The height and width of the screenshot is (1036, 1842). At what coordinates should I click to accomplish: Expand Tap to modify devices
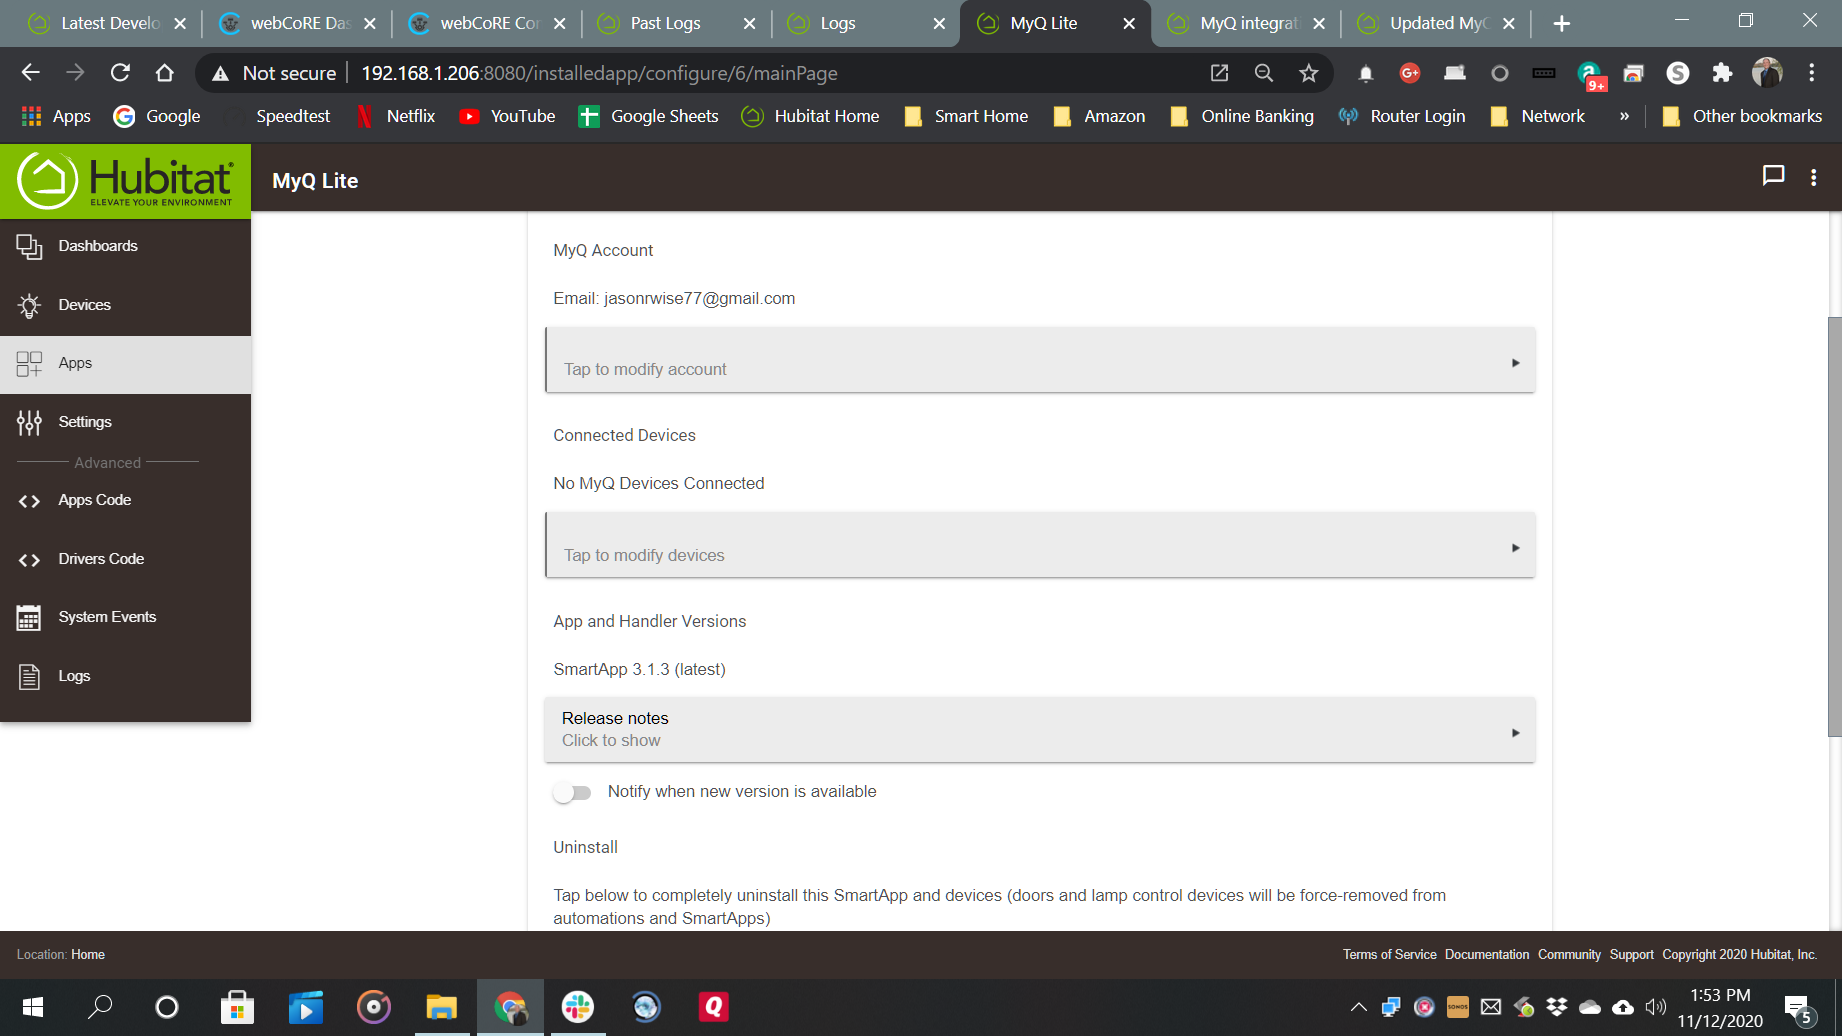click(x=1040, y=545)
